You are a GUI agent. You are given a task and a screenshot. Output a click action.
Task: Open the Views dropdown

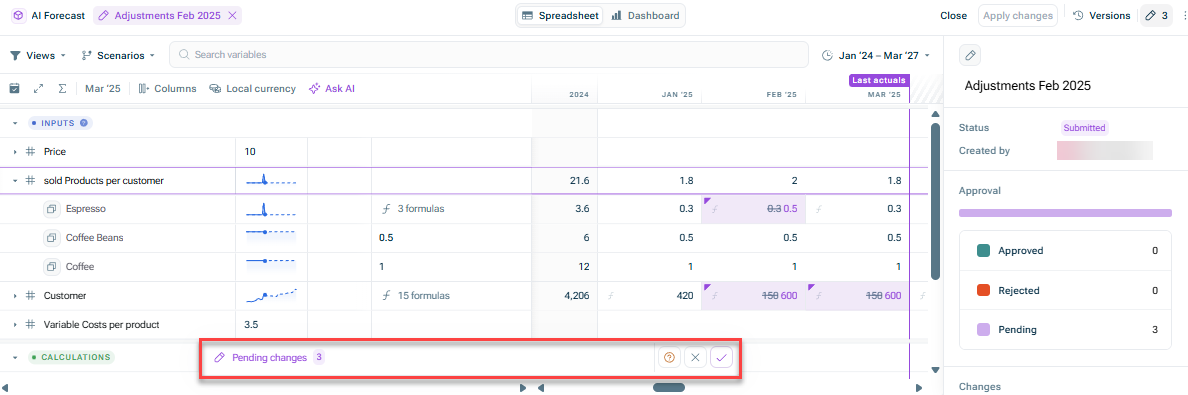(x=39, y=55)
